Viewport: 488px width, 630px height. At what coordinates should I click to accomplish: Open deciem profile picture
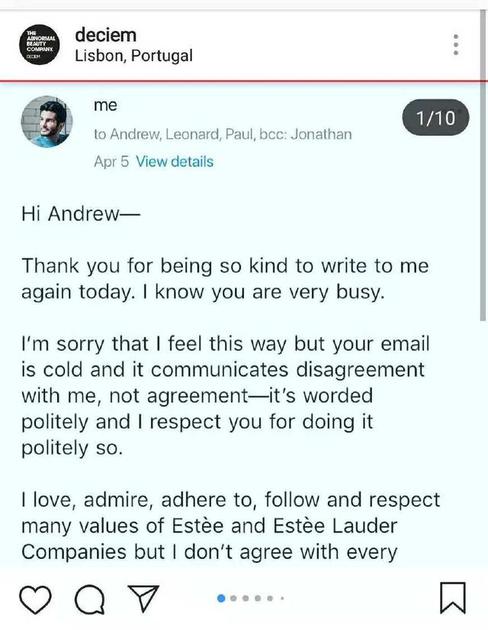coord(39,44)
